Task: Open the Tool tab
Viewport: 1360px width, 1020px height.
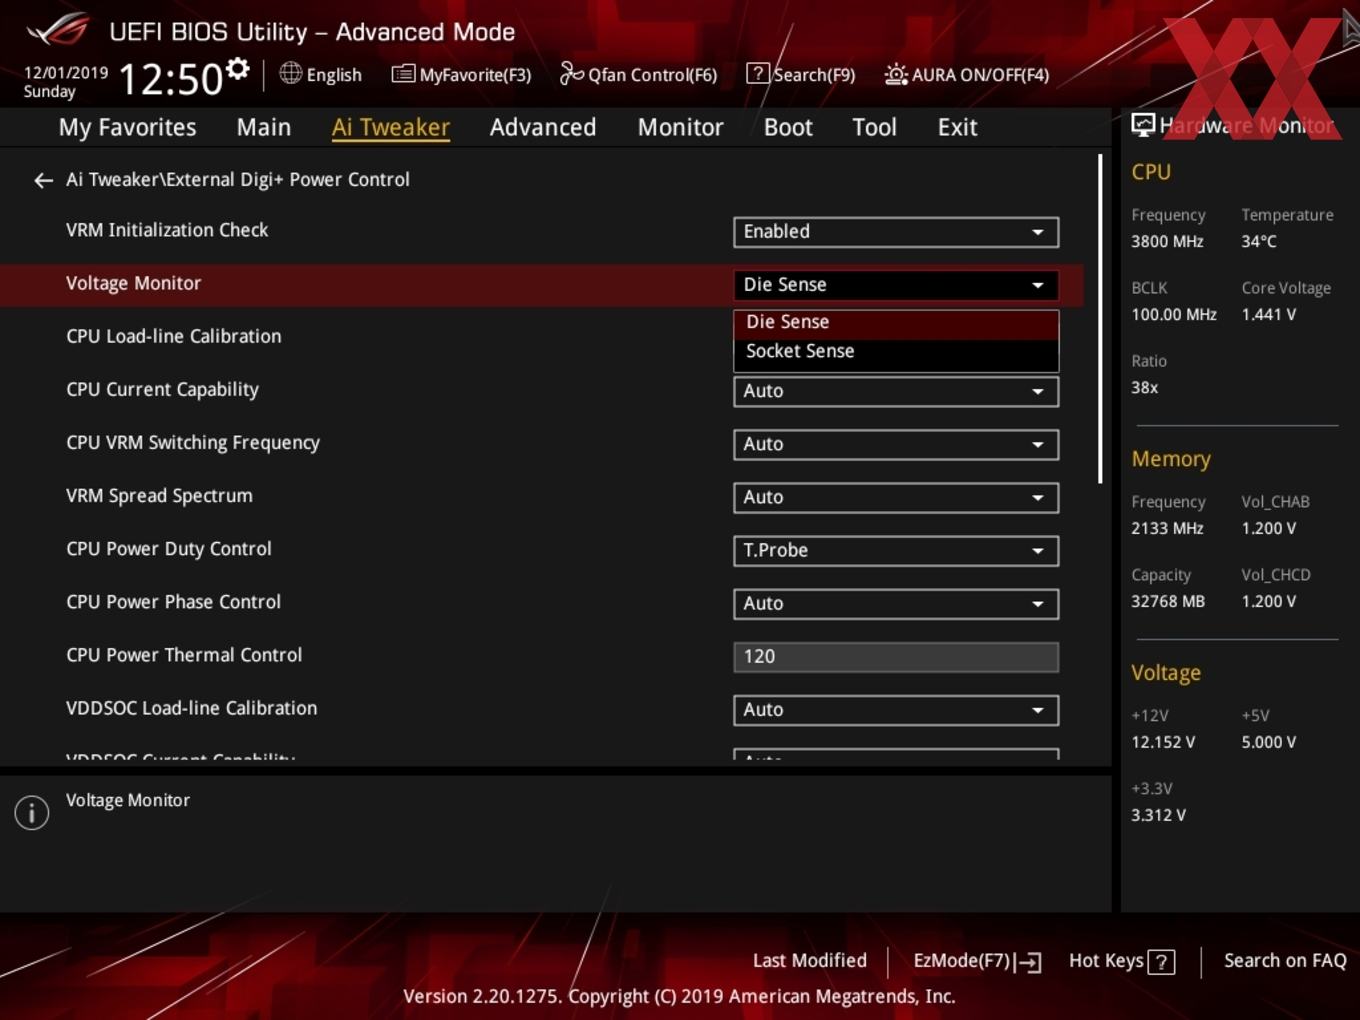Action: pyautogui.click(x=874, y=127)
